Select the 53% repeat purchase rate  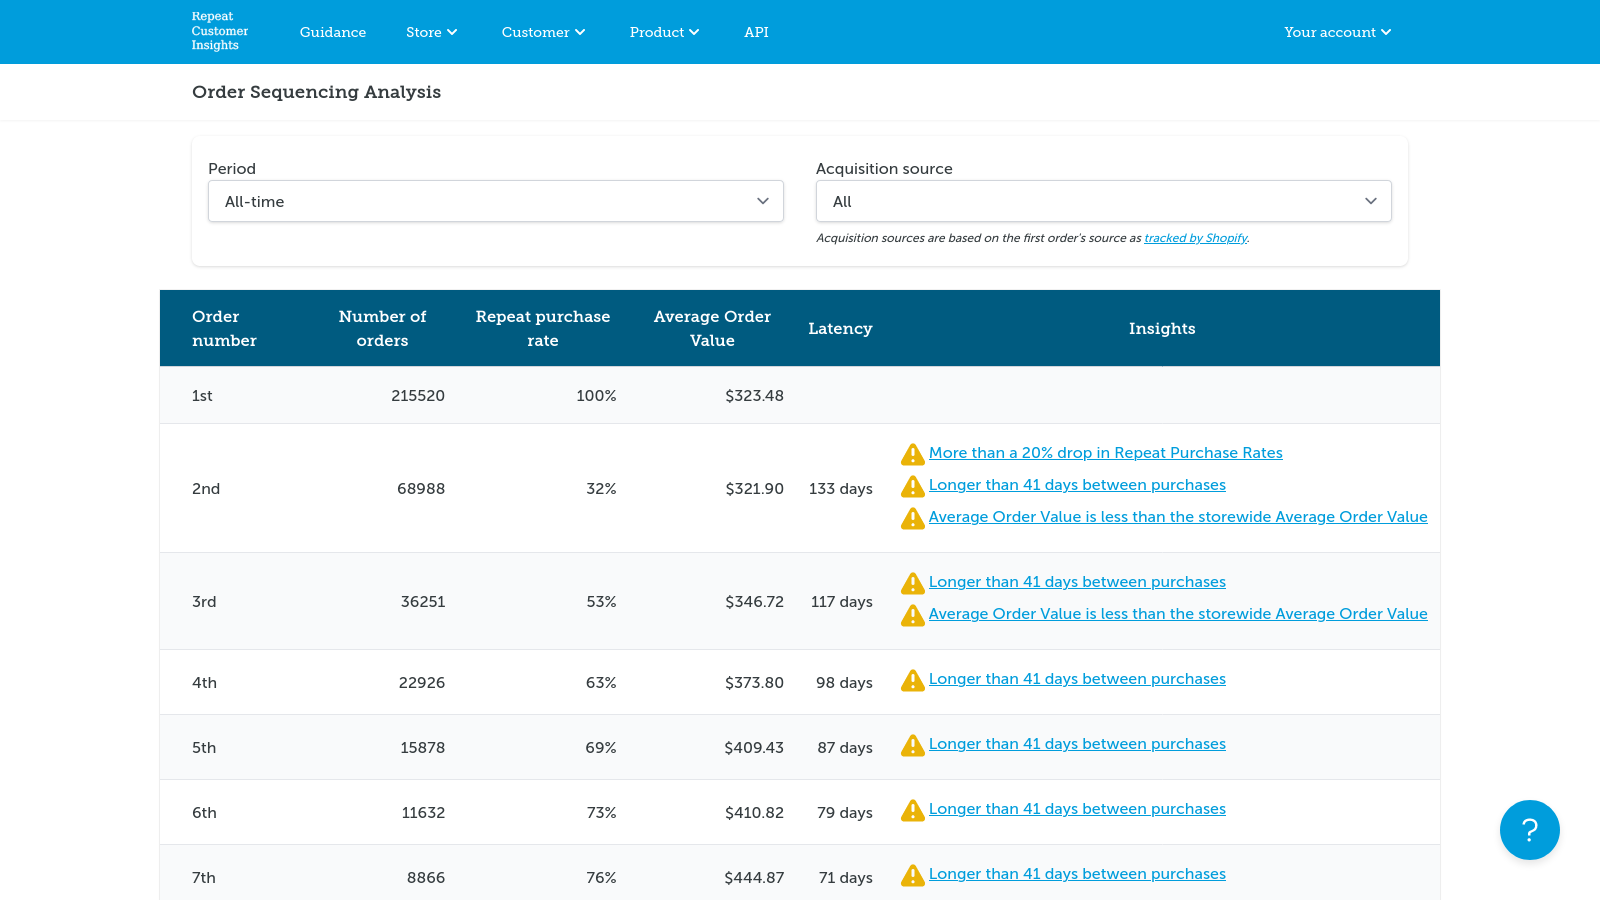coord(601,602)
